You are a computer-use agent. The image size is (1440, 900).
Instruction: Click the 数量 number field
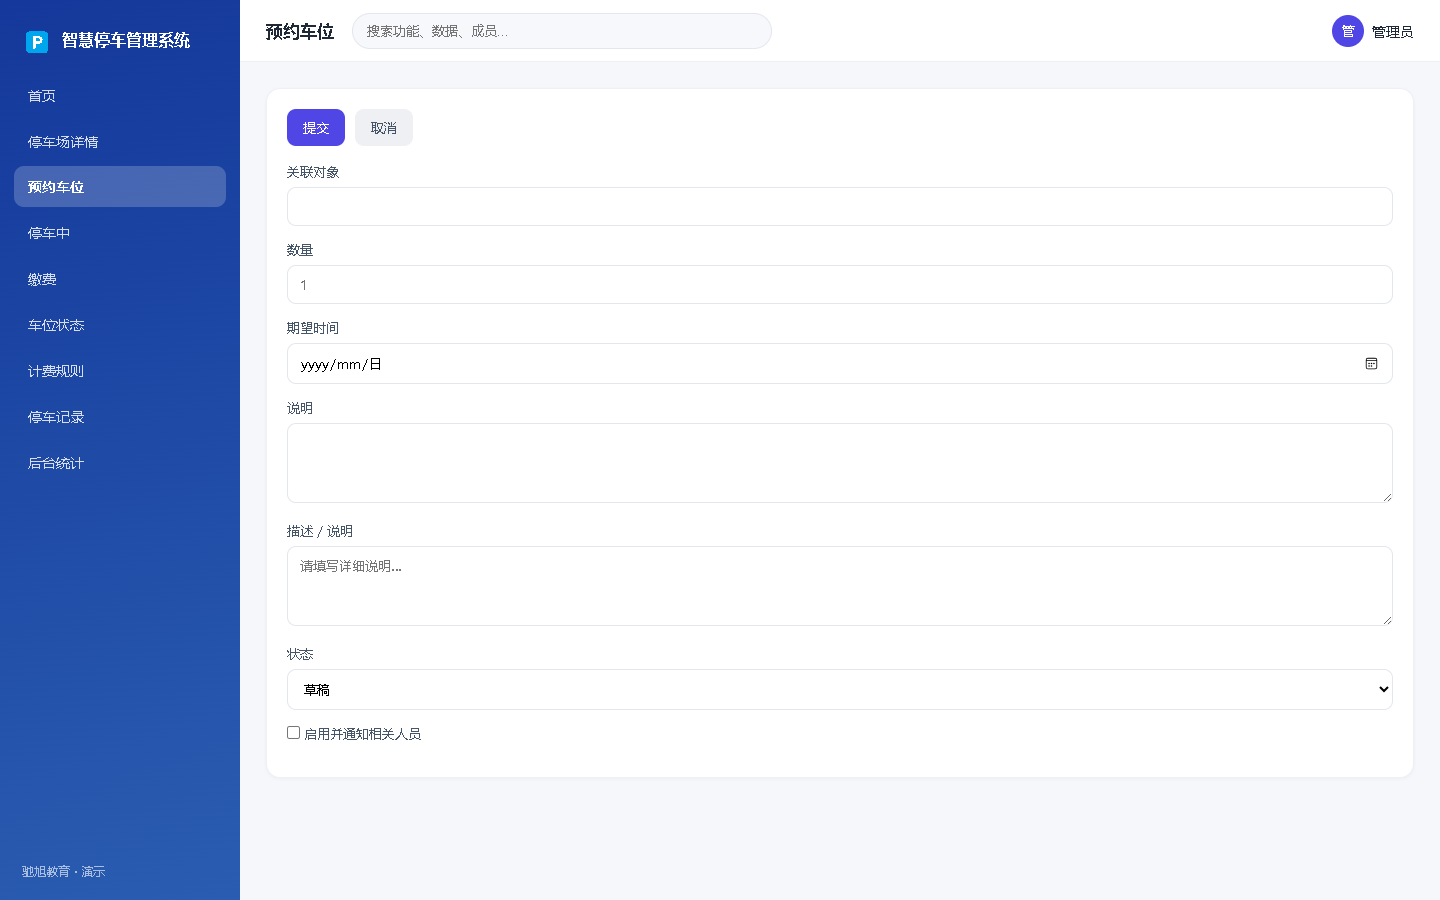point(840,285)
